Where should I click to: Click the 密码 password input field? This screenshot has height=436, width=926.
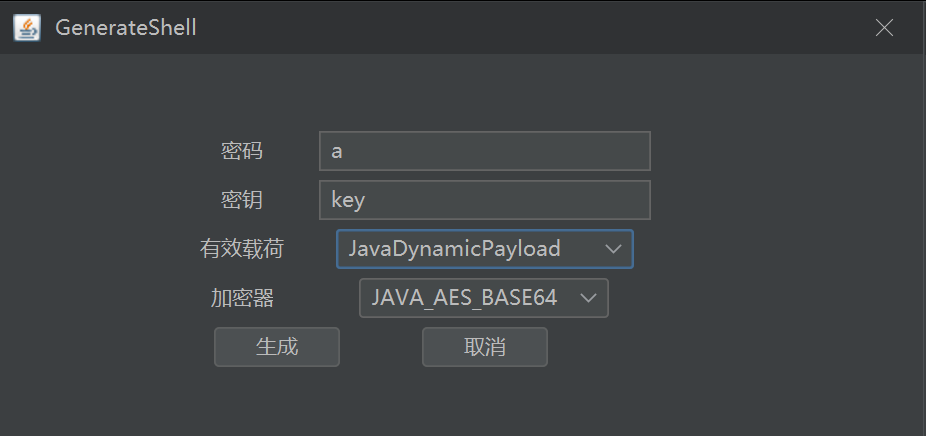[x=484, y=151]
